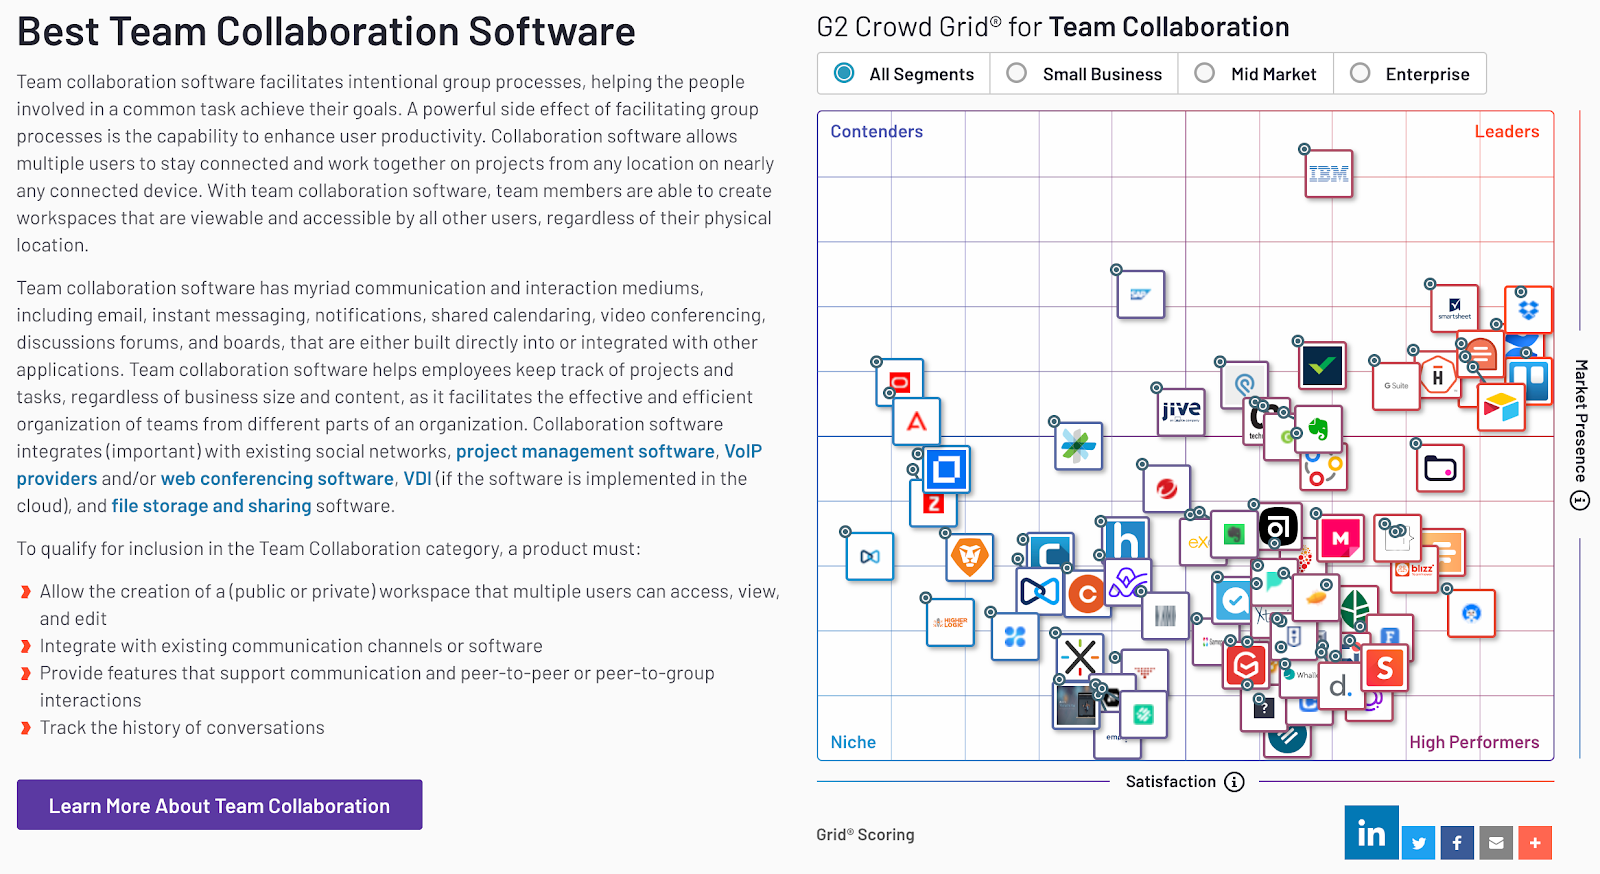Click the Cisco Webex pinwheel tile
Image resolution: width=1600 pixels, height=874 pixels.
coord(1078,445)
